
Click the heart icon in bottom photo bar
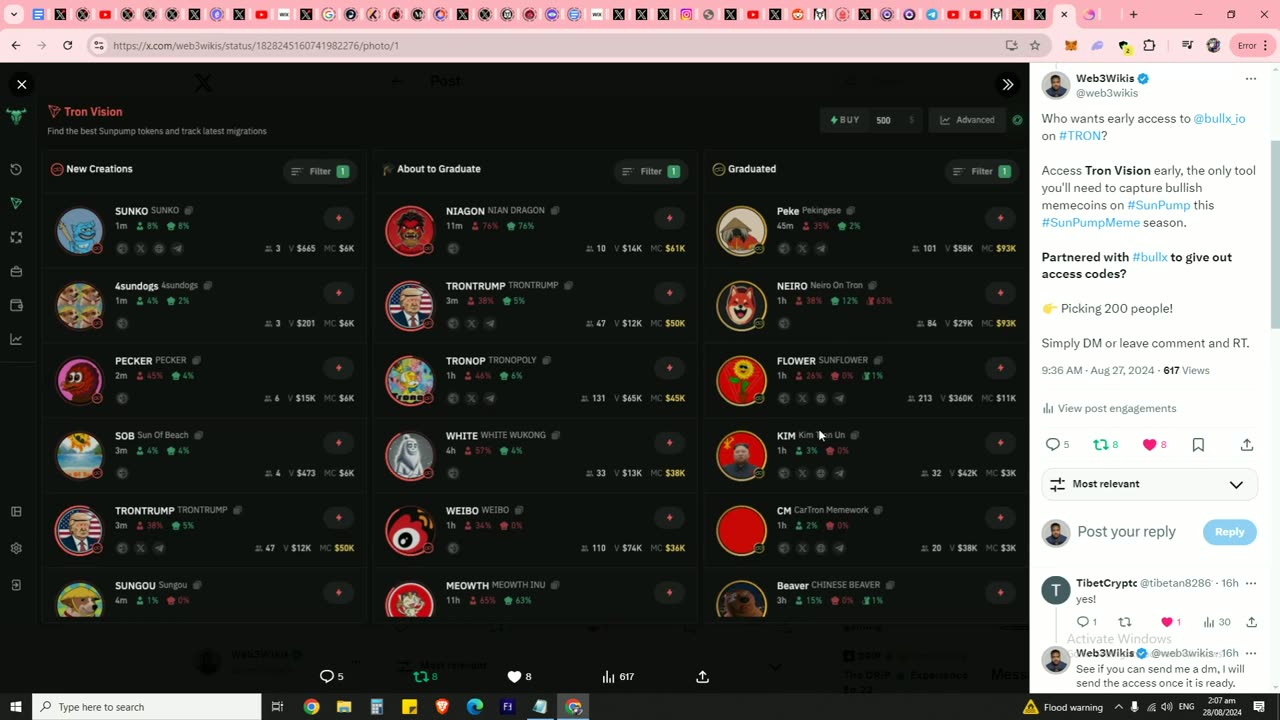[514, 677]
